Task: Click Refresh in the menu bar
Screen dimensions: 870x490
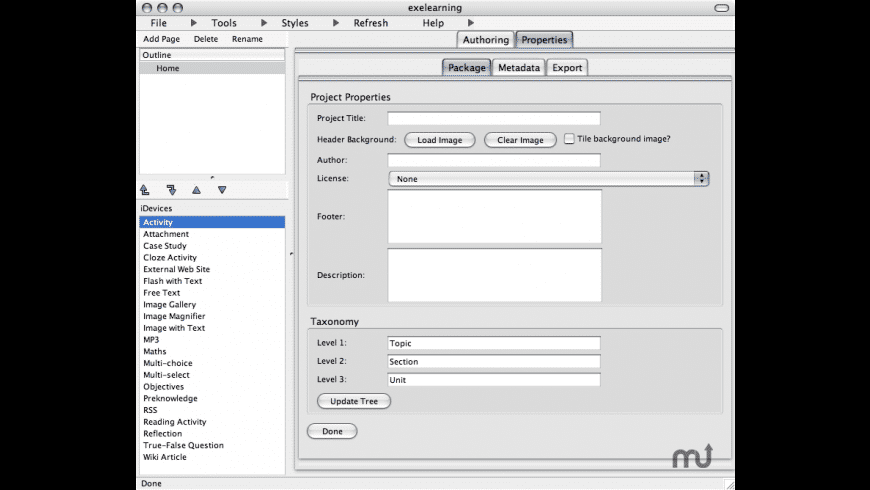Action: (x=371, y=23)
